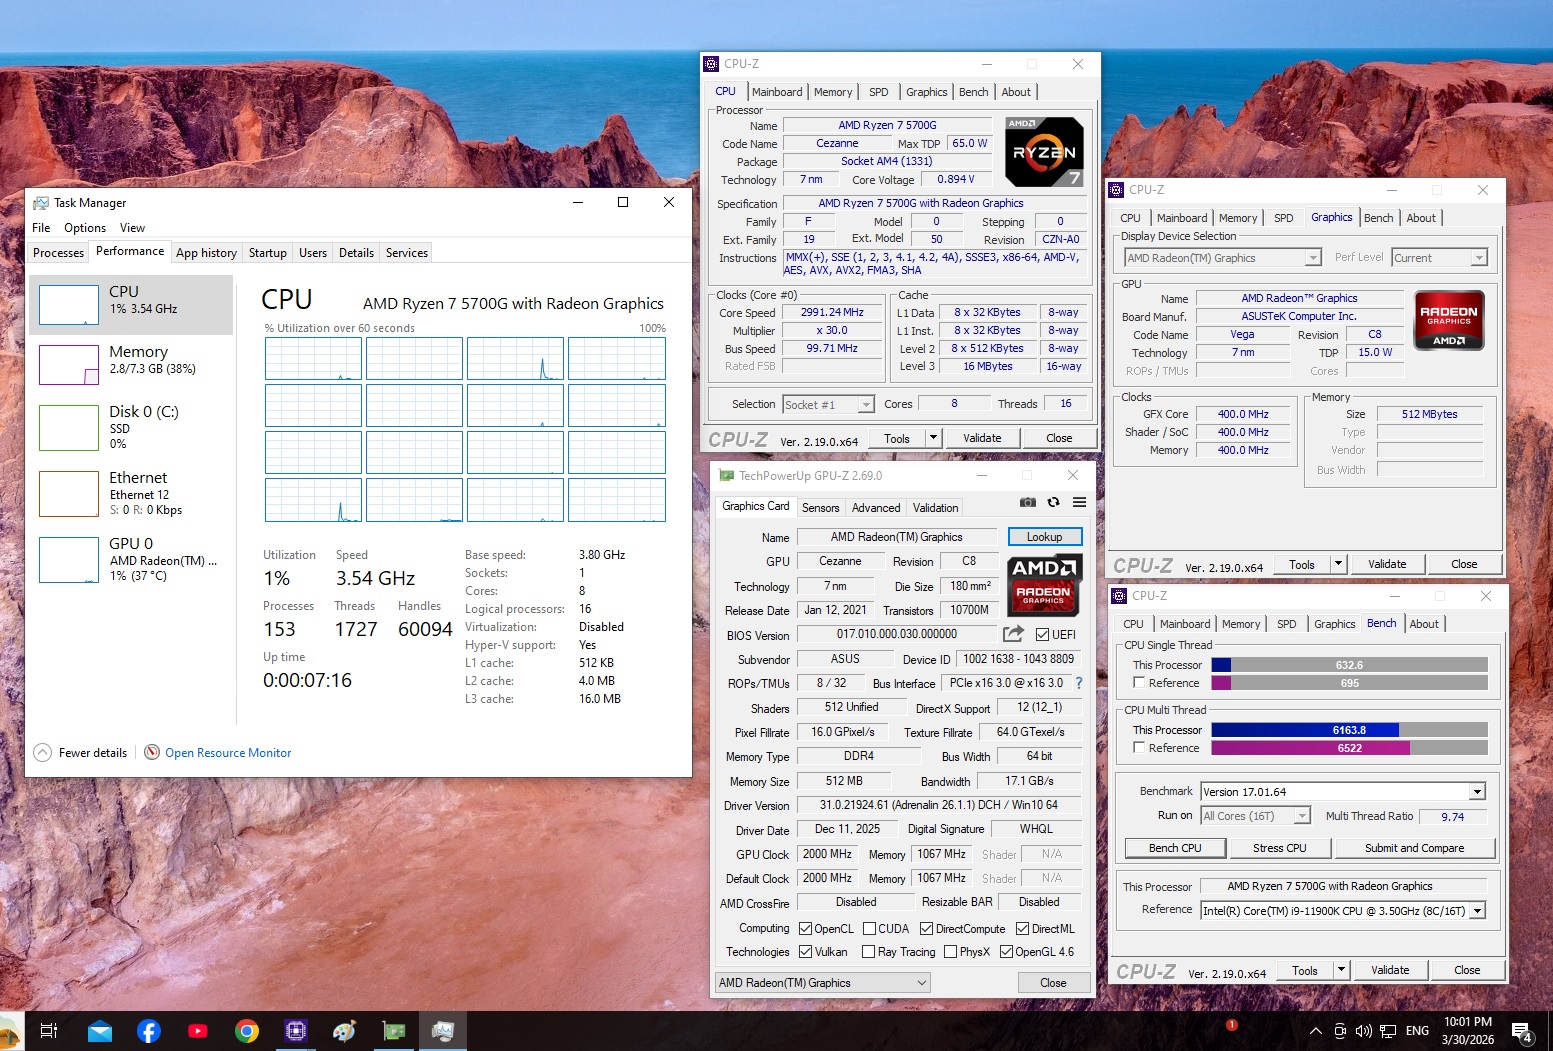Enable the CPU Single Thread Reference checkbox
The height and width of the screenshot is (1051, 1553).
click(1138, 683)
